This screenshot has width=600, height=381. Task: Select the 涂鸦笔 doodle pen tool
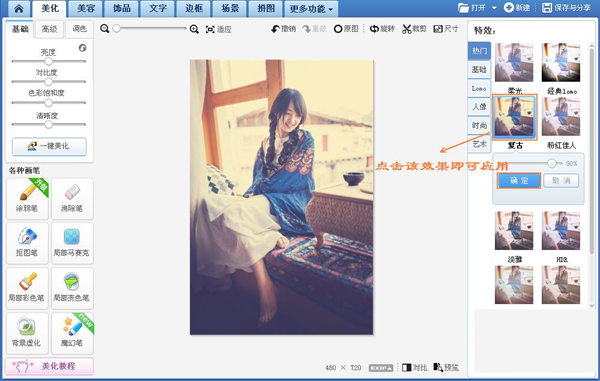coord(27,198)
